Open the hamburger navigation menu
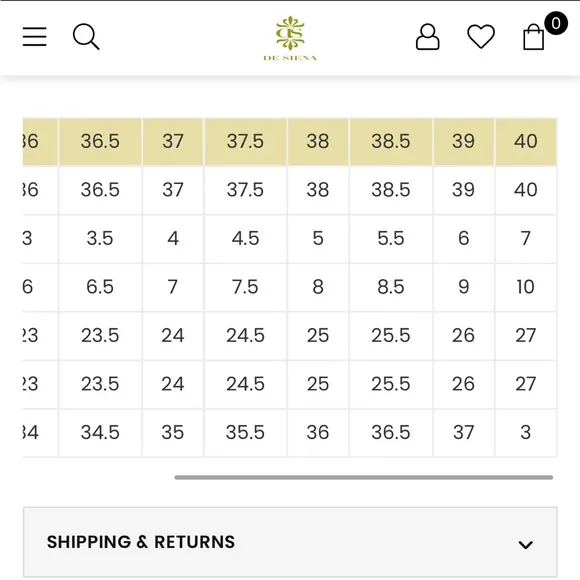The height and width of the screenshot is (580, 580). coord(34,37)
